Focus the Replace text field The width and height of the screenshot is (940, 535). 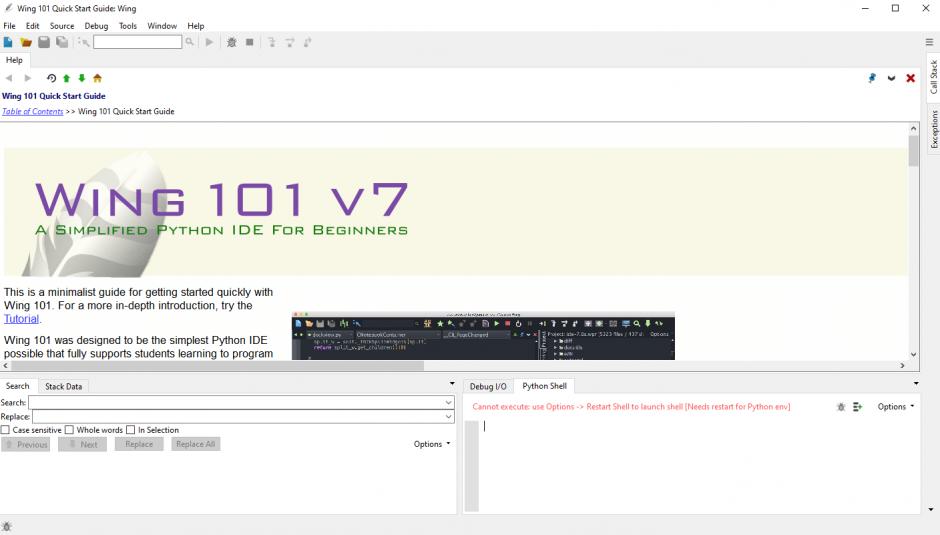[x=243, y=417]
